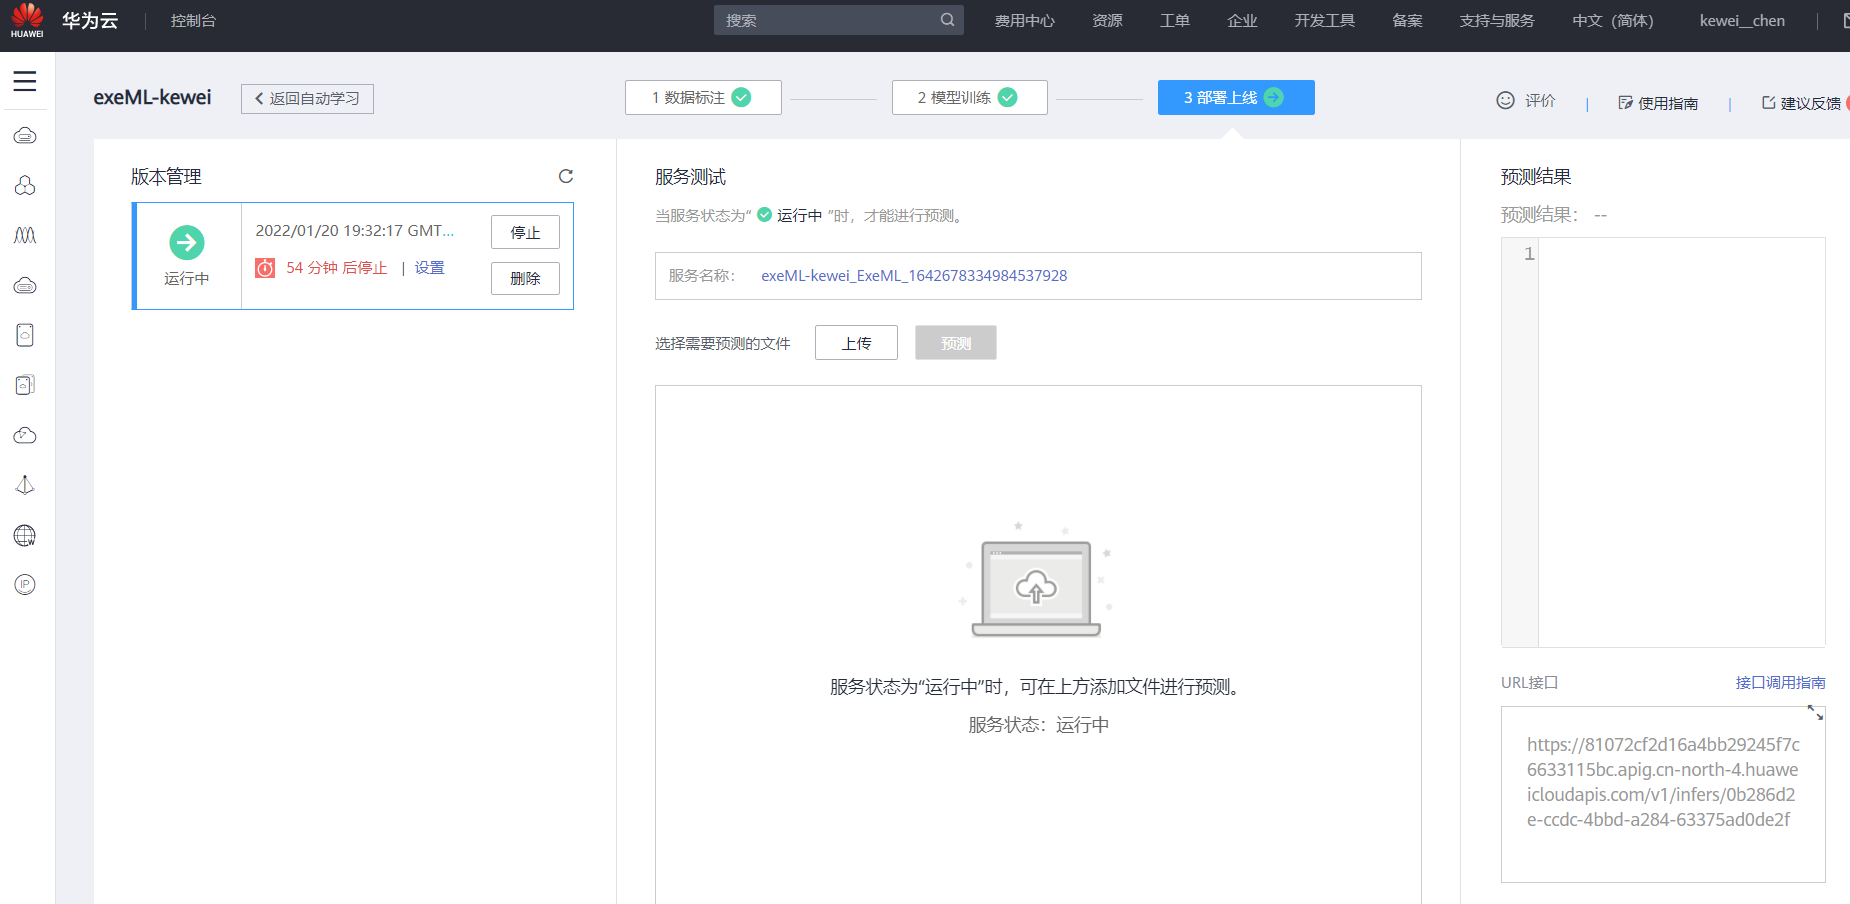Image resolution: width=1850 pixels, height=904 pixels.
Task: Open 费用中心 in top navigation
Action: point(1025,20)
